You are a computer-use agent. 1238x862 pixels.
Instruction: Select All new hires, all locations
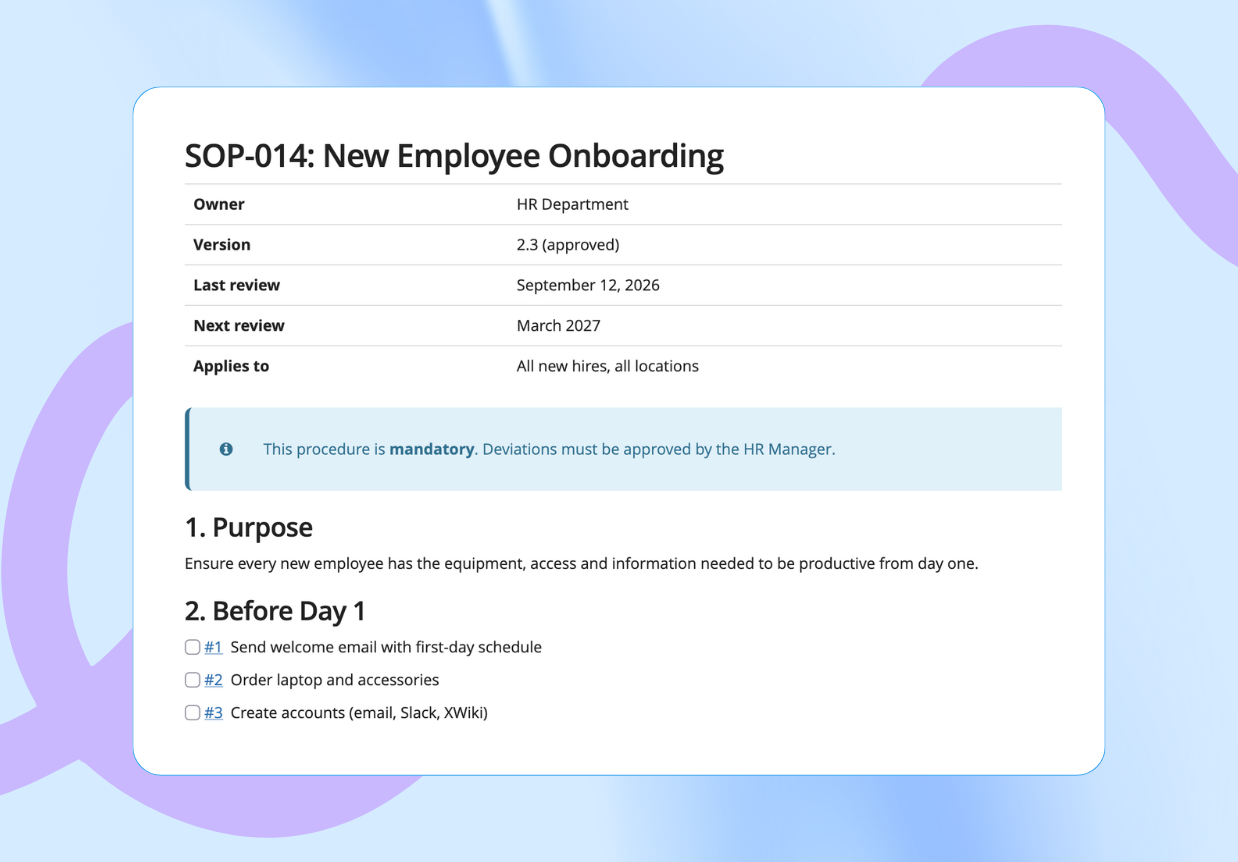[607, 366]
